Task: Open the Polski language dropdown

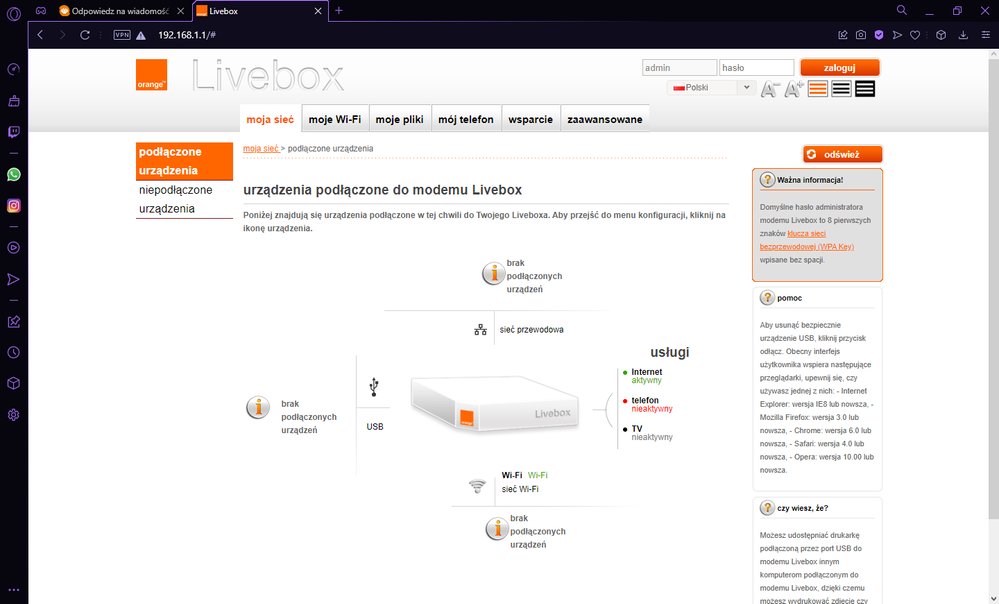Action: coord(712,87)
